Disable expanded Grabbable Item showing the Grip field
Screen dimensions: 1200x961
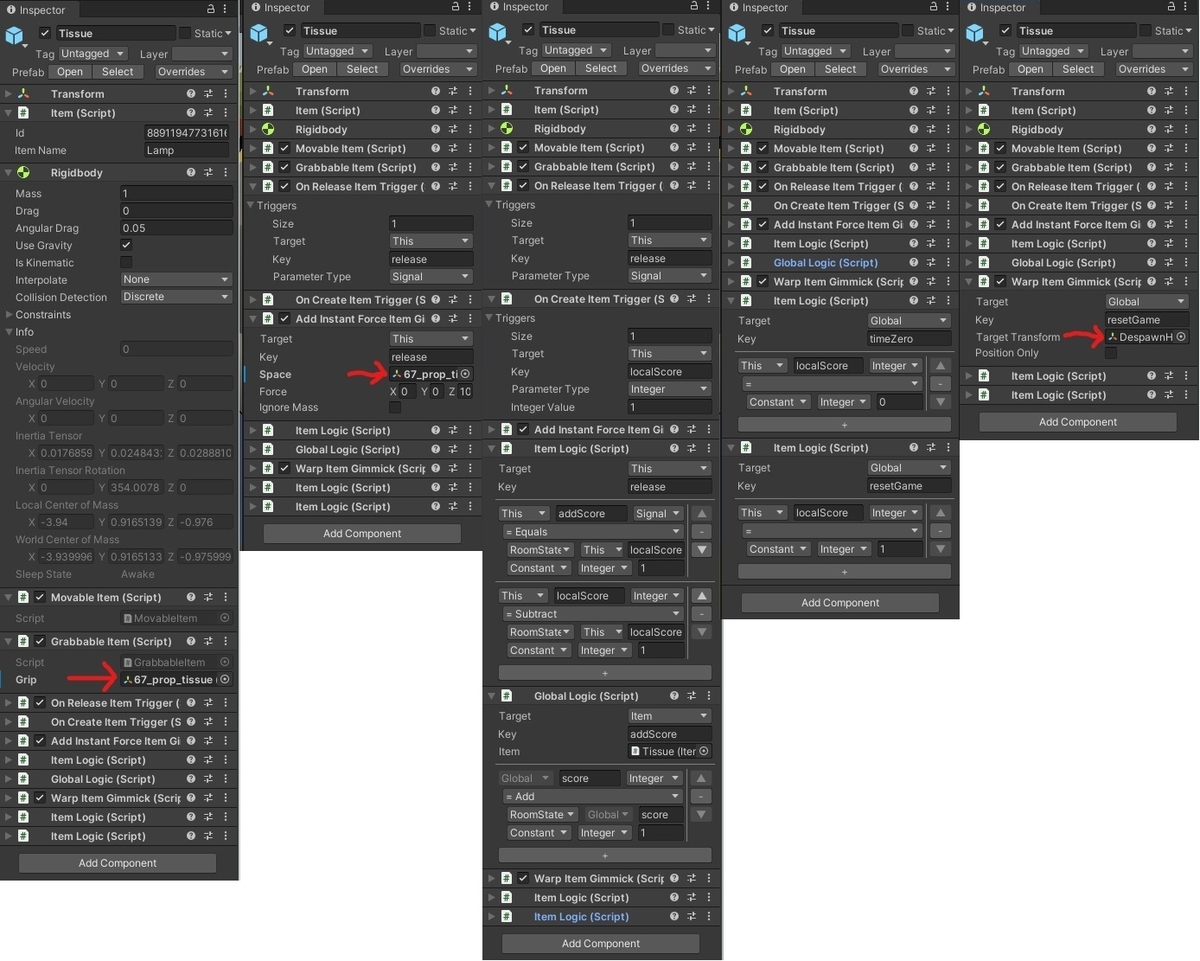[40, 642]
